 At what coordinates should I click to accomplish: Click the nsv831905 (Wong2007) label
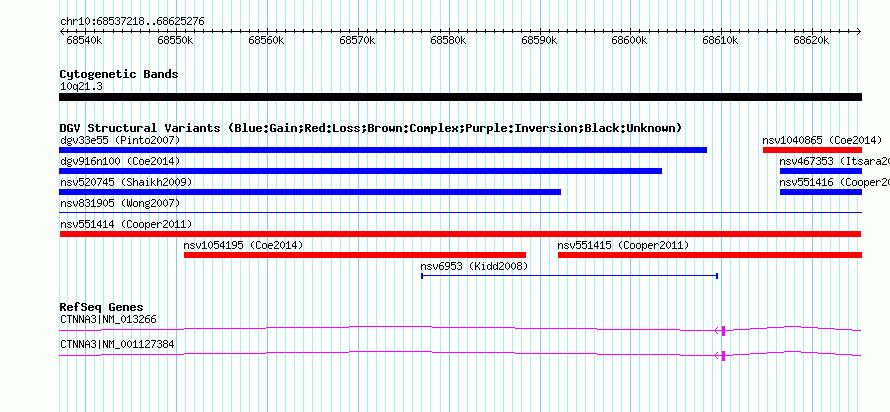tap(120, 203)
